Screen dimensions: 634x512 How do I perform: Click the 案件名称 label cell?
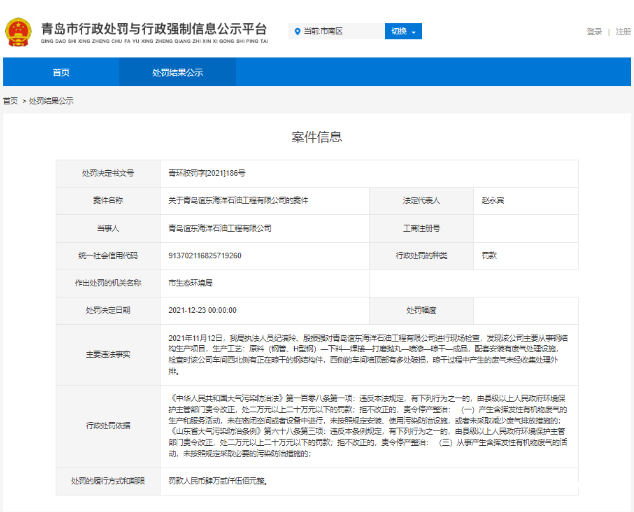[x=108, y=201]
